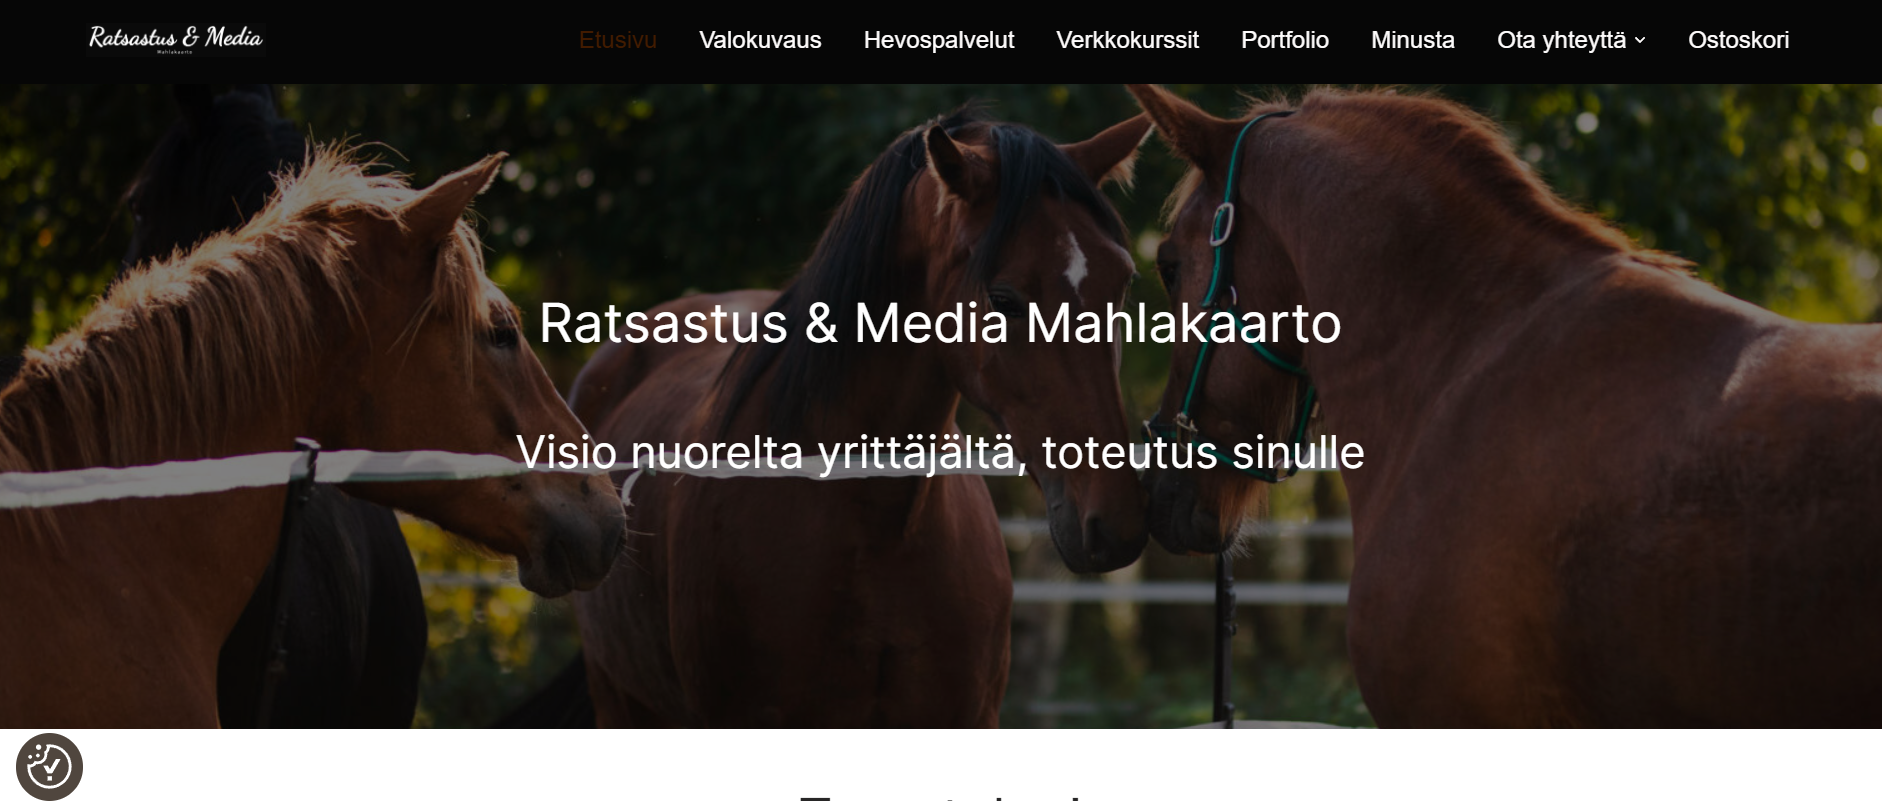1882x801 pixels.
Task: Select Ota yhteyttä in the navigation
Action: click(1561, 40)
